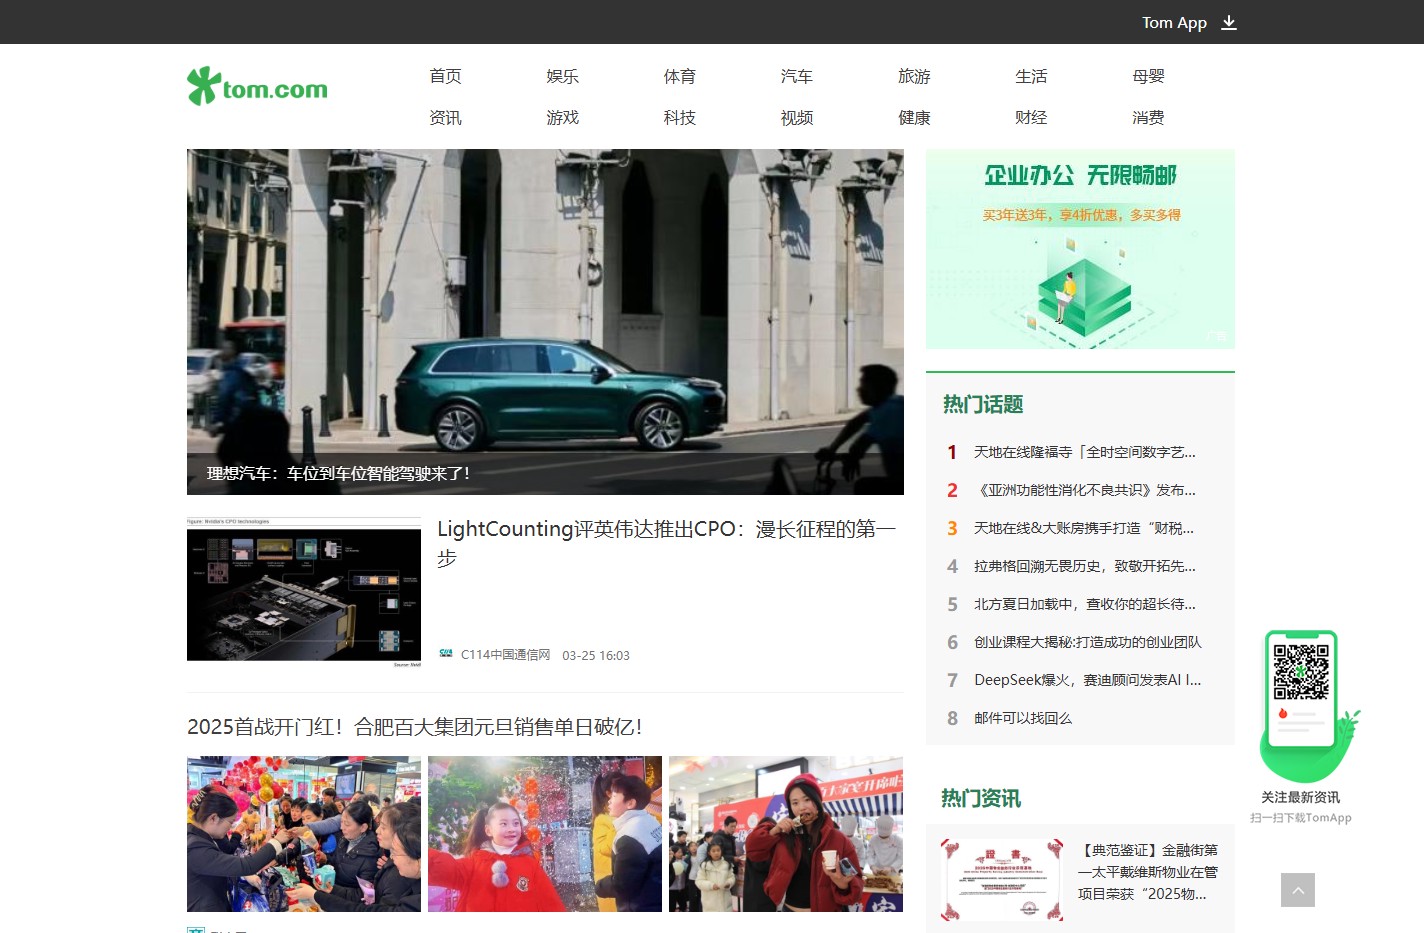Screen dimensions: 1424x933
Task: Click the tom.com logo
Action: pos(257,87)
